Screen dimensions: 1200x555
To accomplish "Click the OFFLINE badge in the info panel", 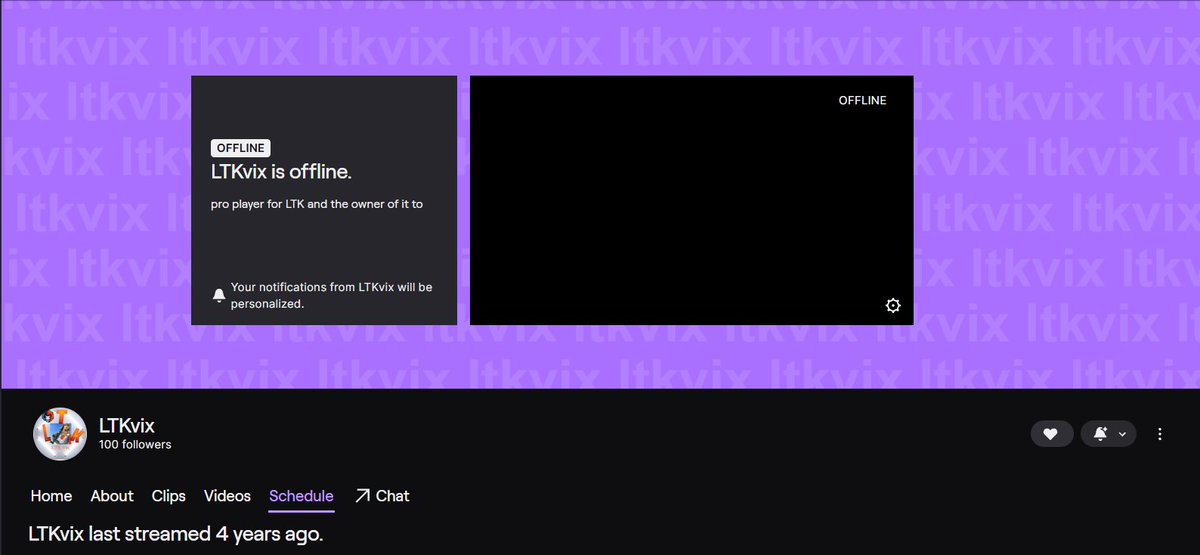I will tap(241, 148).
